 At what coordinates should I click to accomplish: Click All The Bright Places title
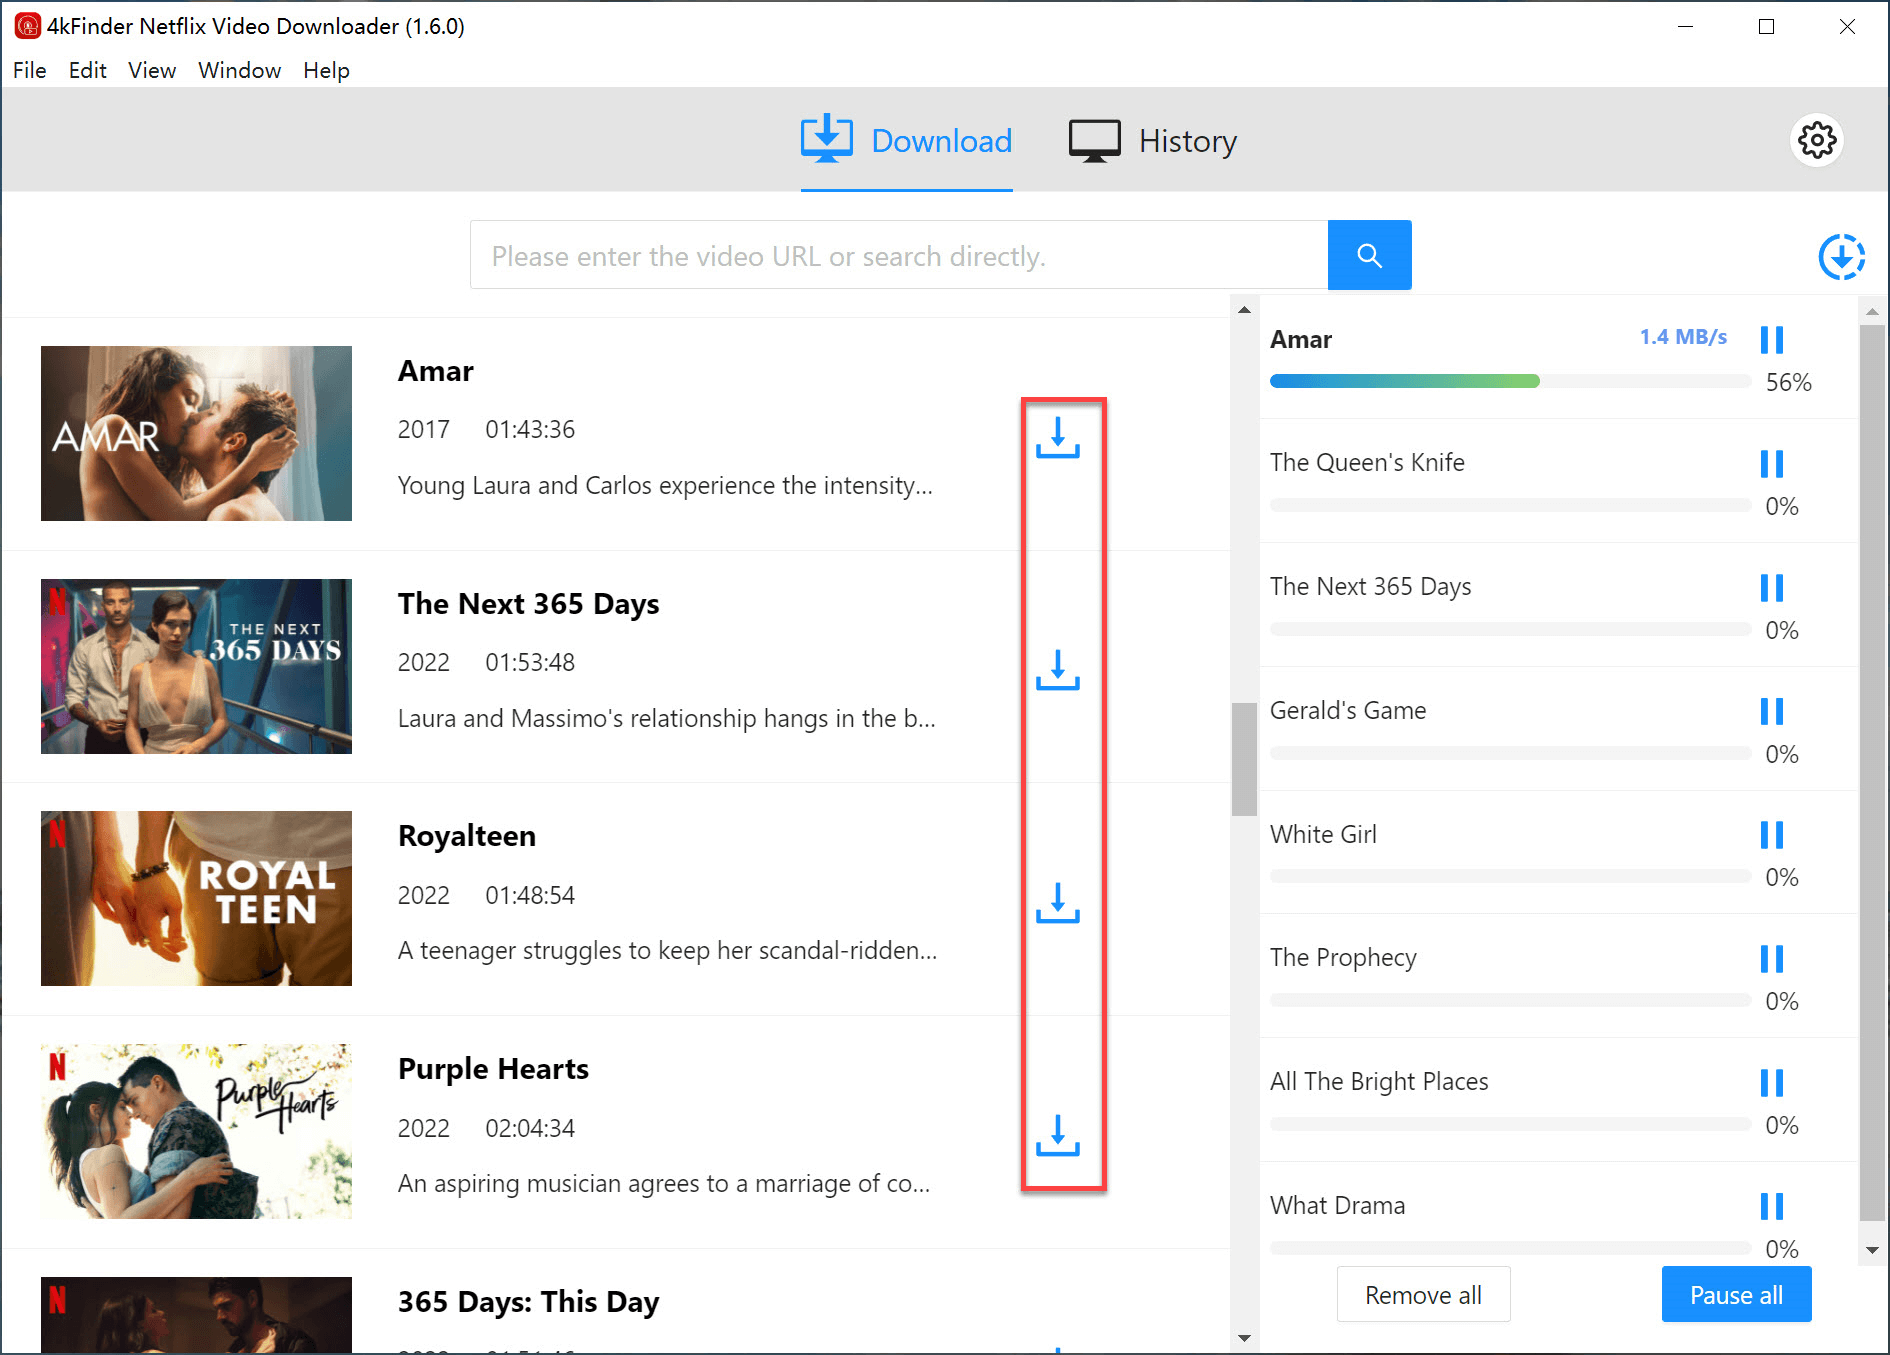[x=1379, y=1082]
